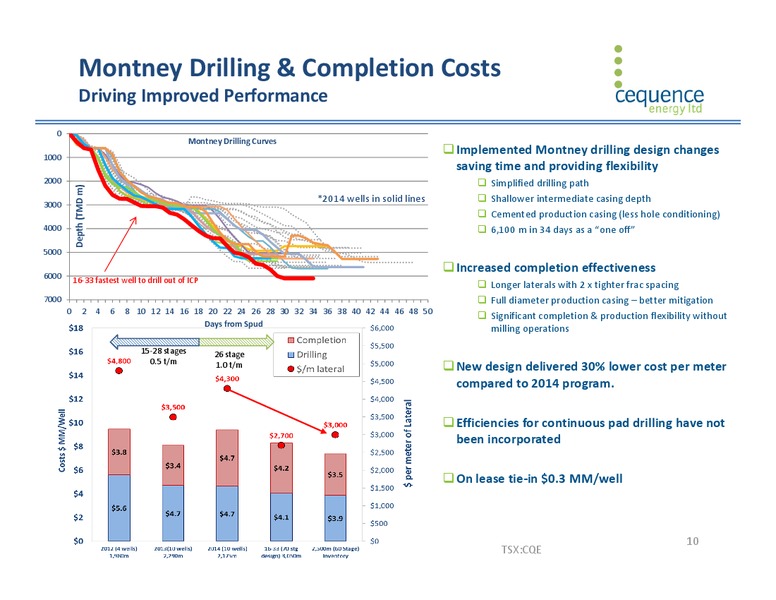Click the $5.6 drilling bar segment
This screenshot has height=600, width=776.
tap(119, 508)
